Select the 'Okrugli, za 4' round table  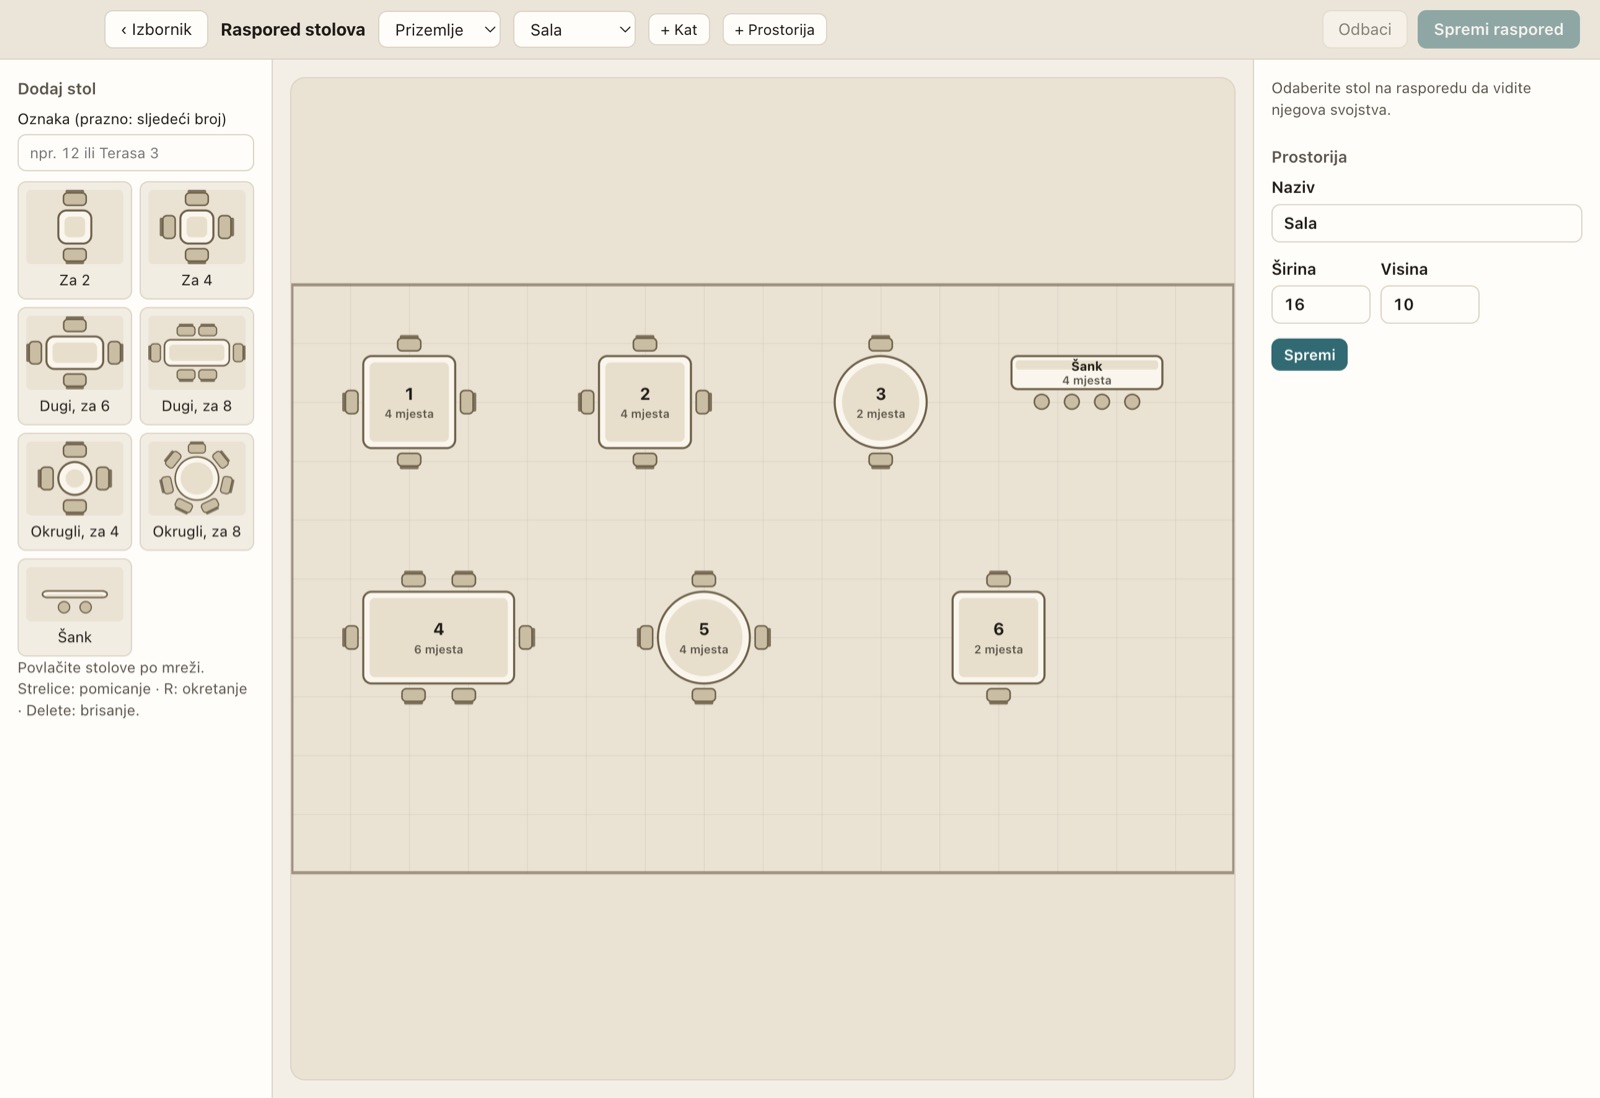pos(75,491)
